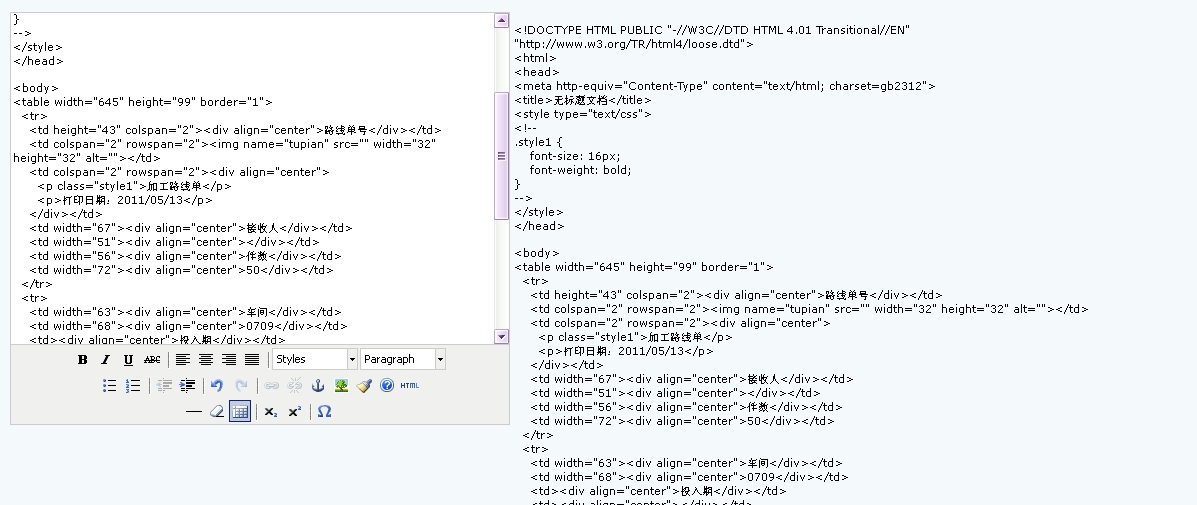Insert a numbered list
Viewport: 1197px width, 505px height.
tap(133, 386)
